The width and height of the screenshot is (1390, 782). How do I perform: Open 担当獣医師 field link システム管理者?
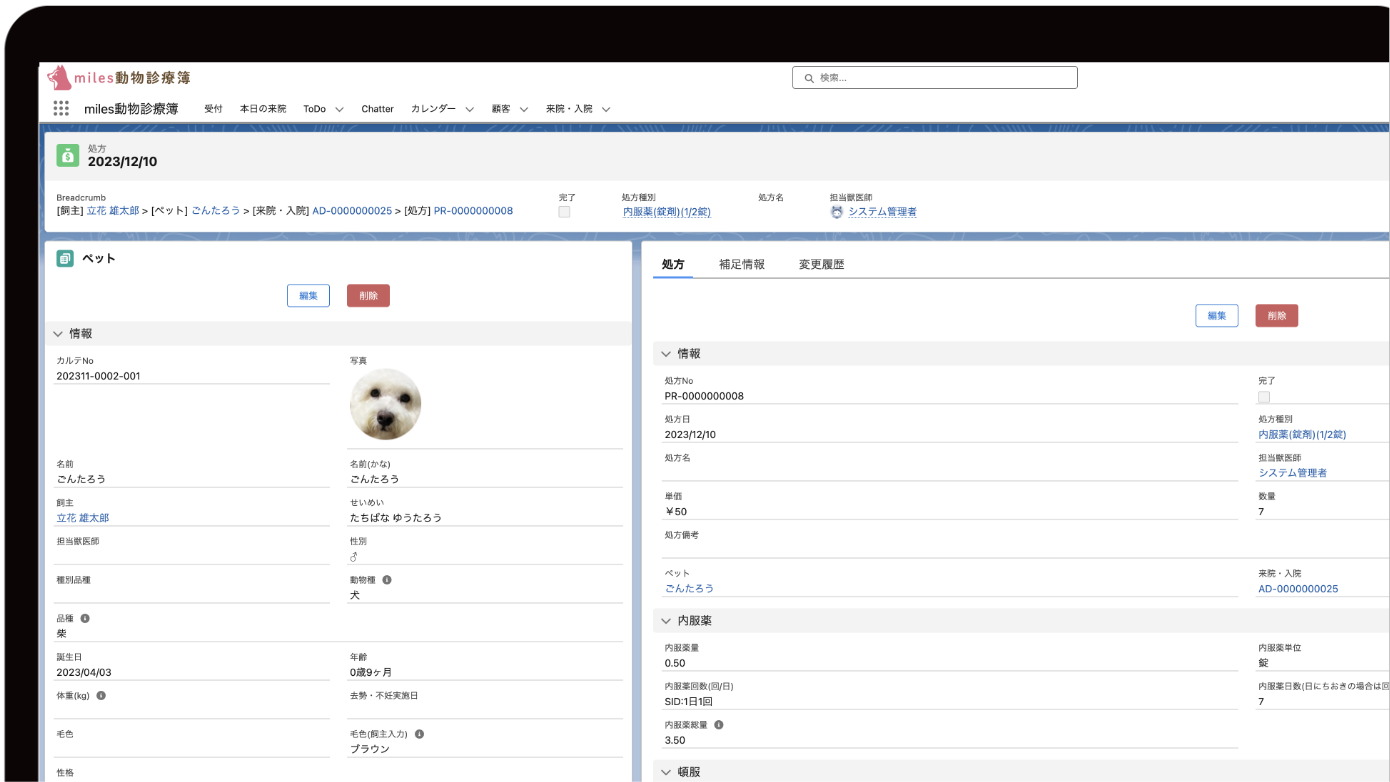click(1292, 473)
